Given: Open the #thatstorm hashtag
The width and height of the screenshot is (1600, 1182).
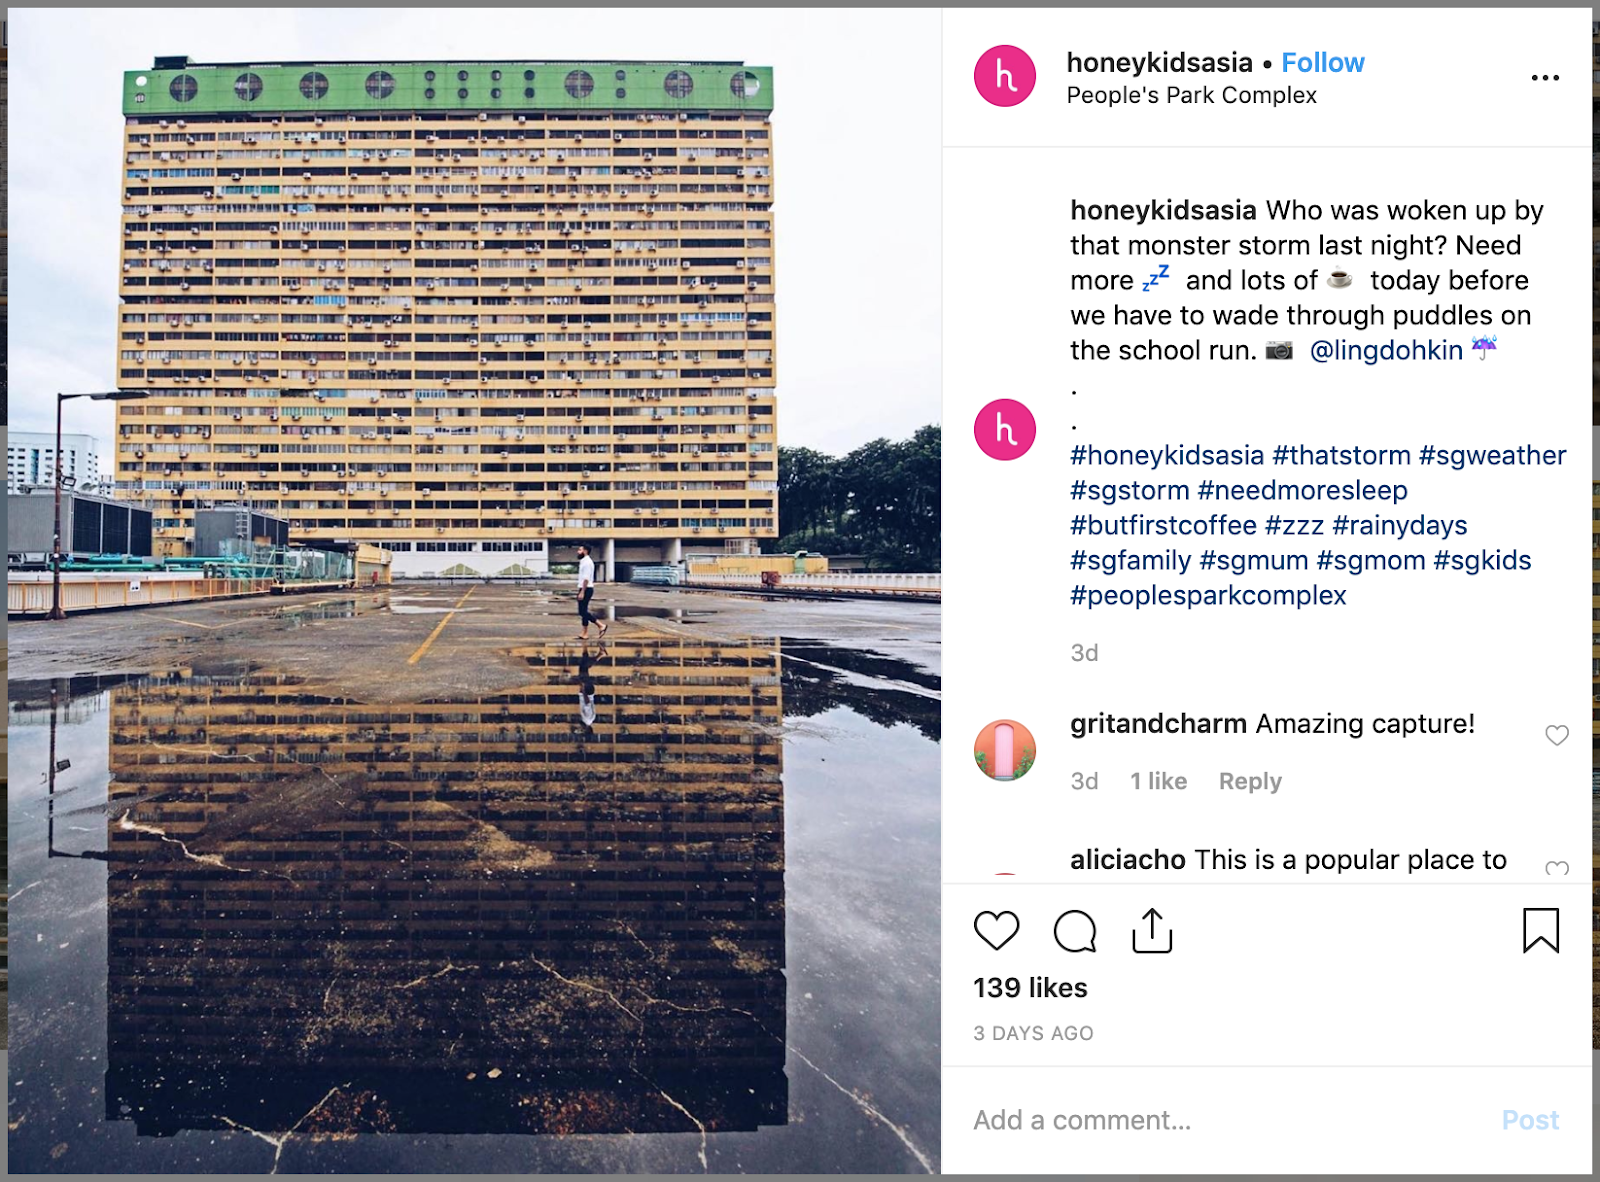Looking at the screenshot, I should (1341, 455).
